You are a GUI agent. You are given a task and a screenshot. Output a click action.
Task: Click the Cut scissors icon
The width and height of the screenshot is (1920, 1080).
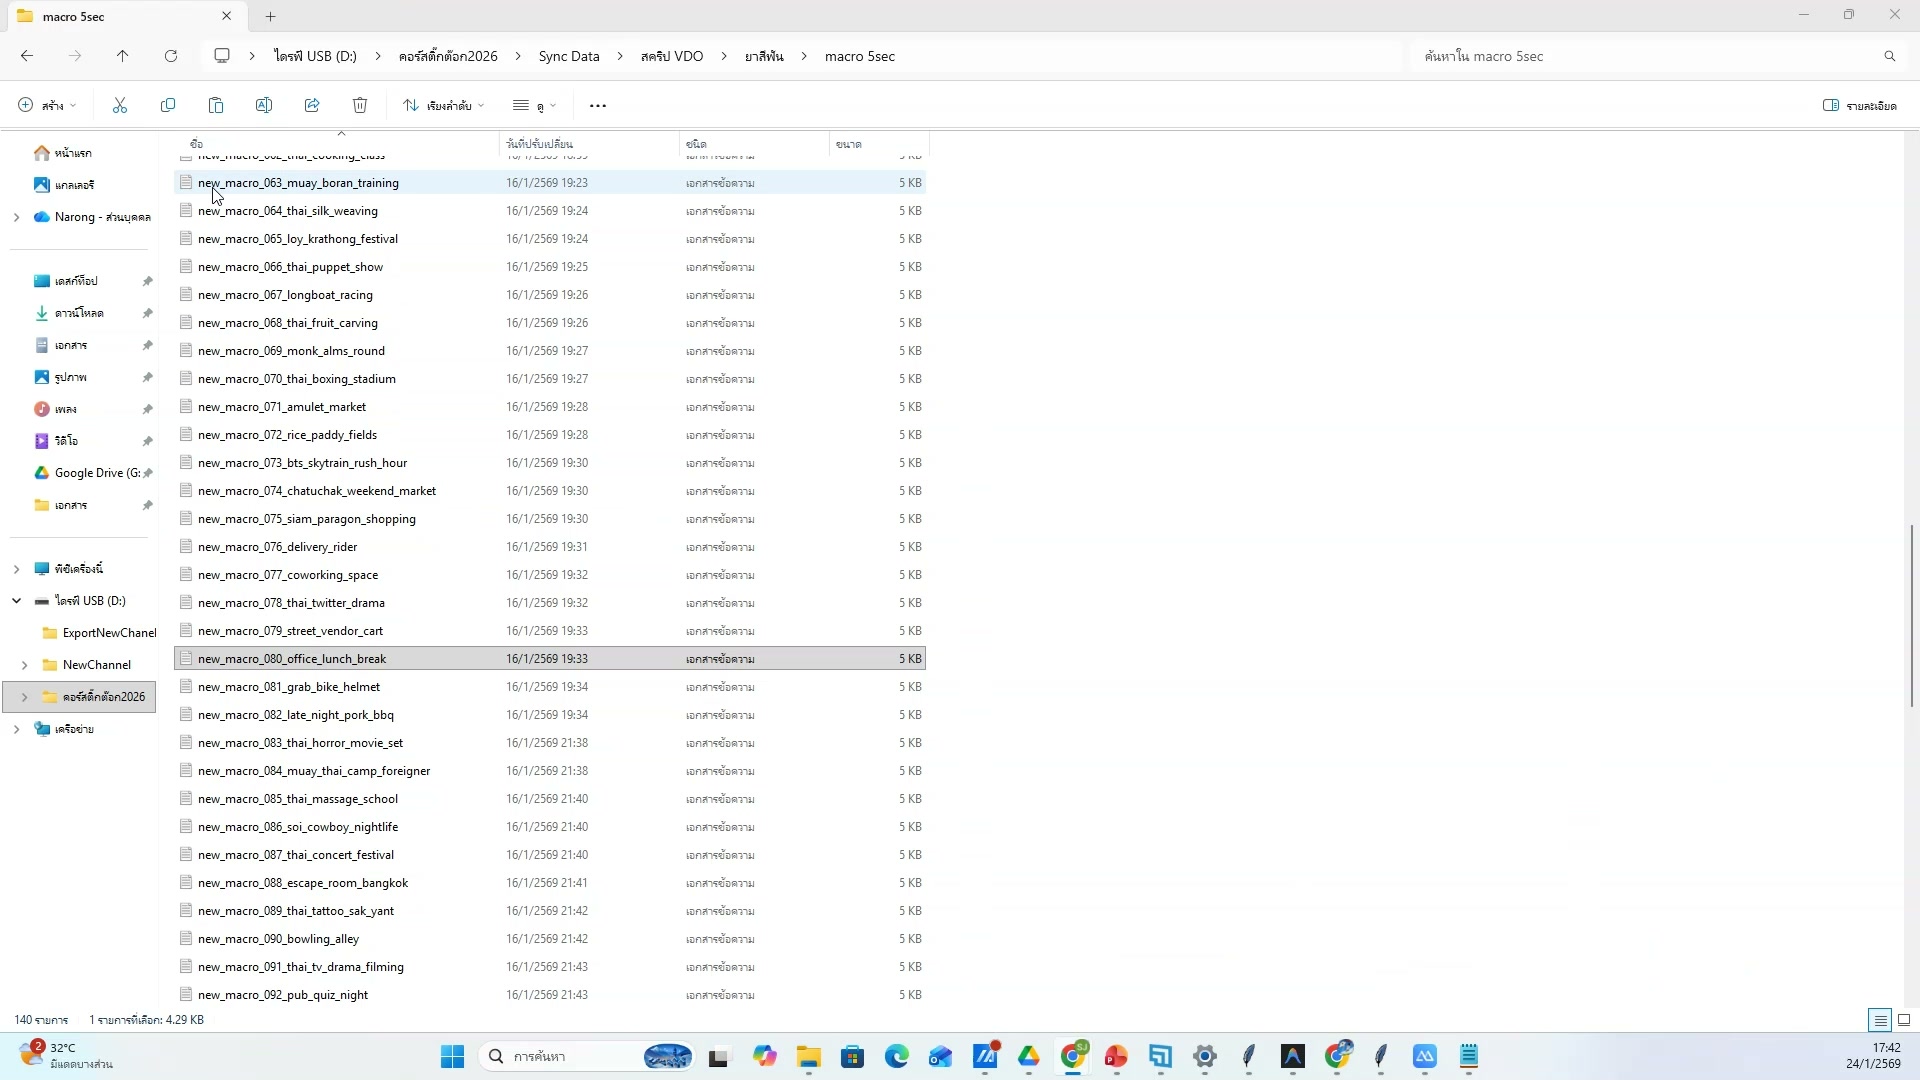tap(120, 105)
